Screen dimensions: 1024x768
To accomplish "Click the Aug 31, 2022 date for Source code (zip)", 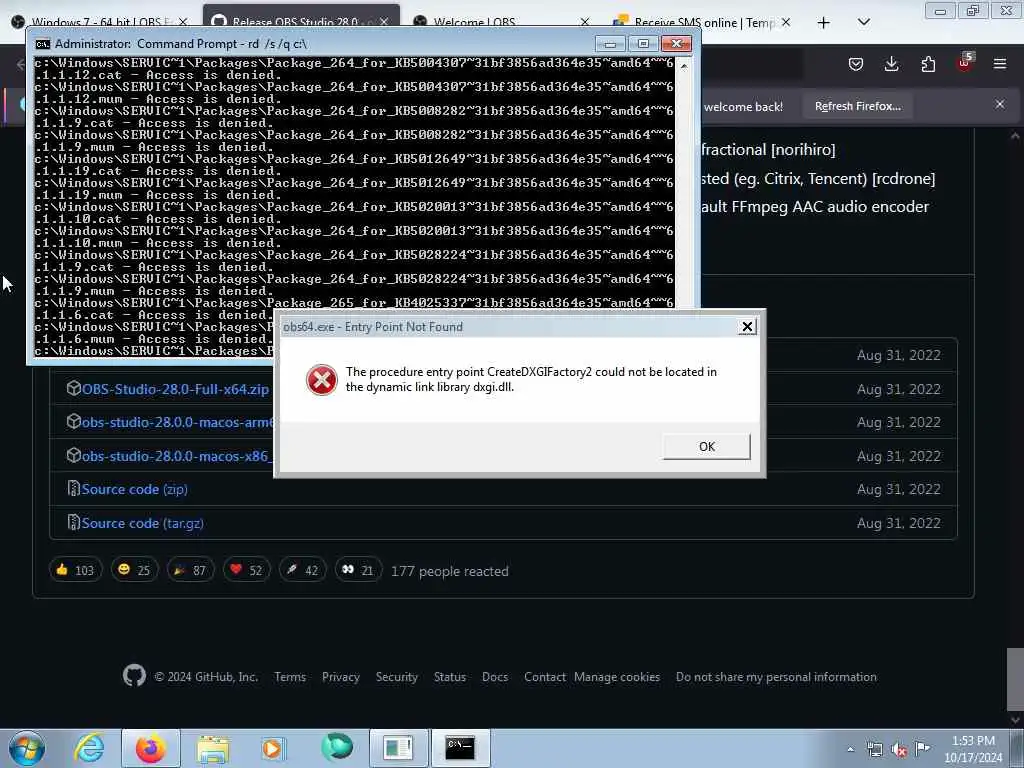I will [x=899, y=489].
